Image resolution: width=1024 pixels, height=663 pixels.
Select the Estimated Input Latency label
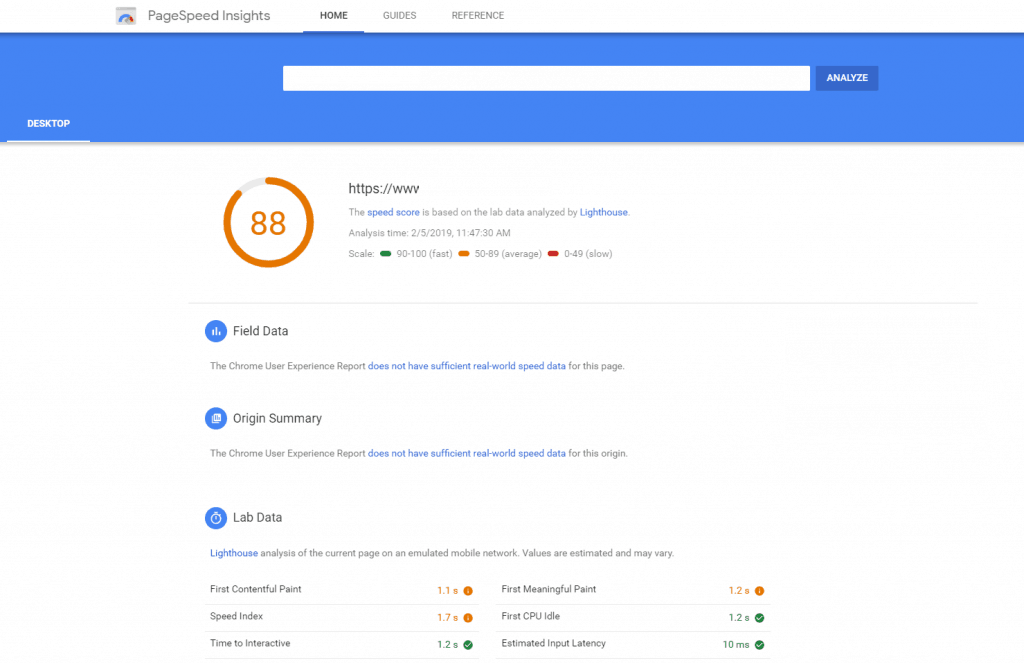[553, 643]
